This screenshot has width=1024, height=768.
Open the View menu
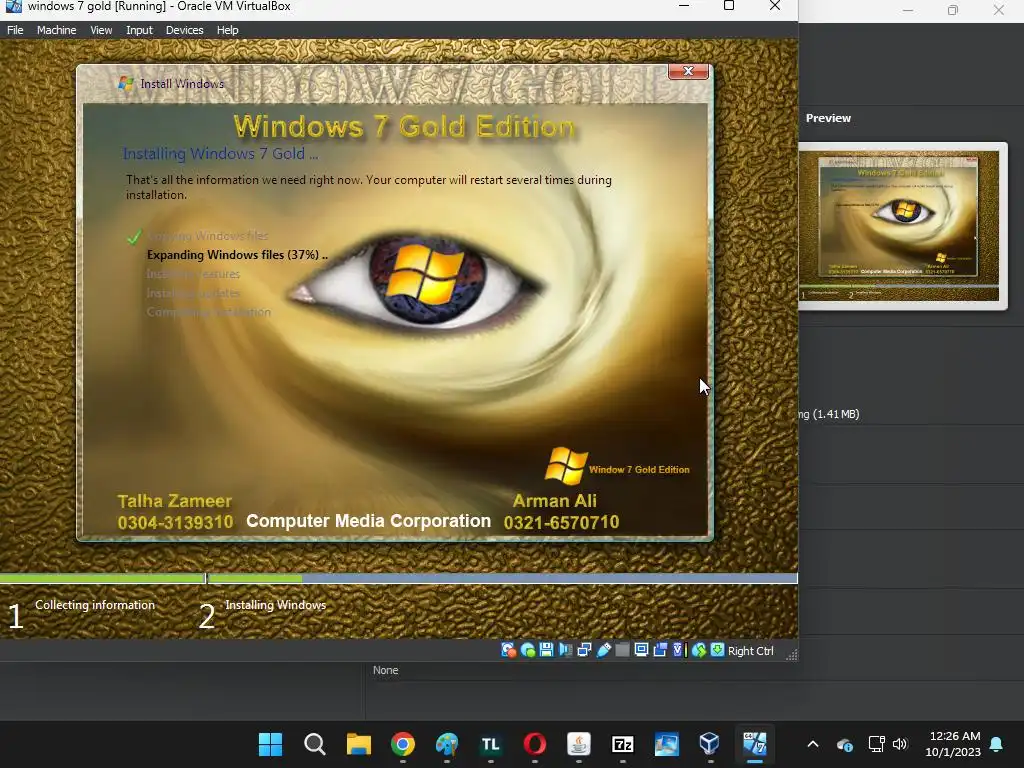click(x=101, y=30)
